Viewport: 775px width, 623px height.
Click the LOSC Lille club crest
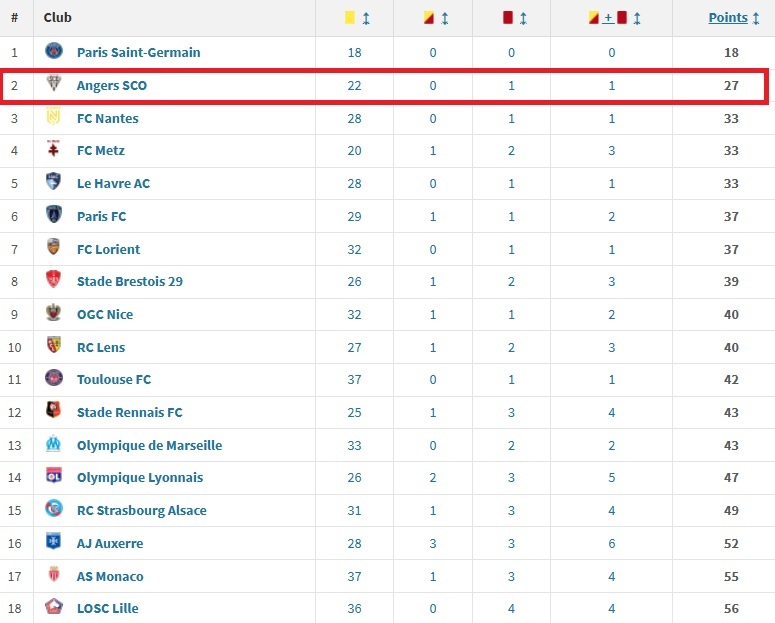54,608
